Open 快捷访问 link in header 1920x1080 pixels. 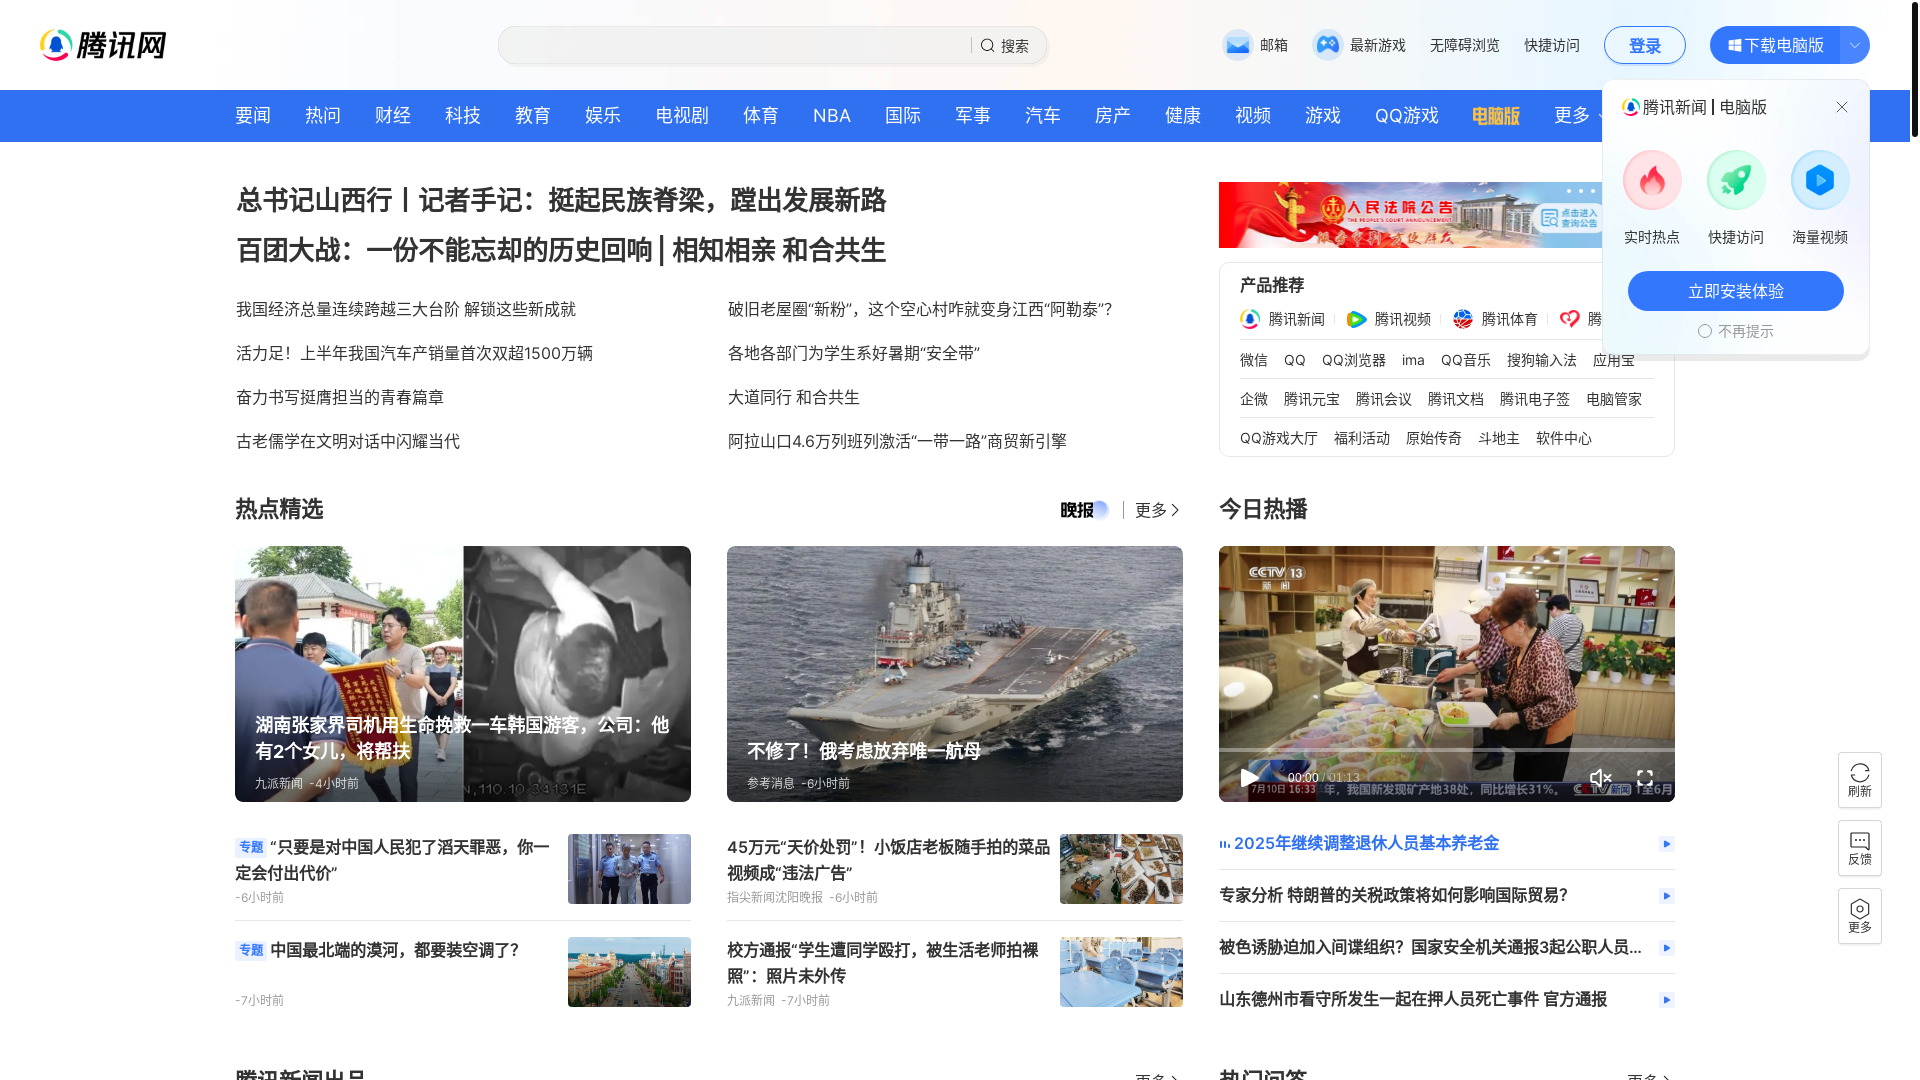(x=1552, y=45)
